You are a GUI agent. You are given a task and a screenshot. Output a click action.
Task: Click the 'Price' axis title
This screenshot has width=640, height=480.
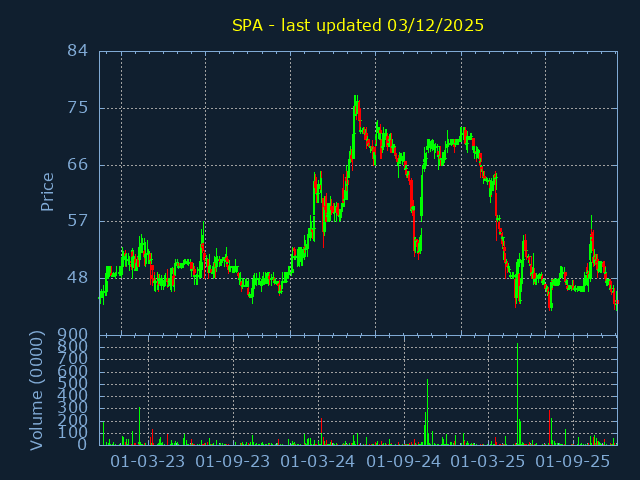tap(47, 192)
